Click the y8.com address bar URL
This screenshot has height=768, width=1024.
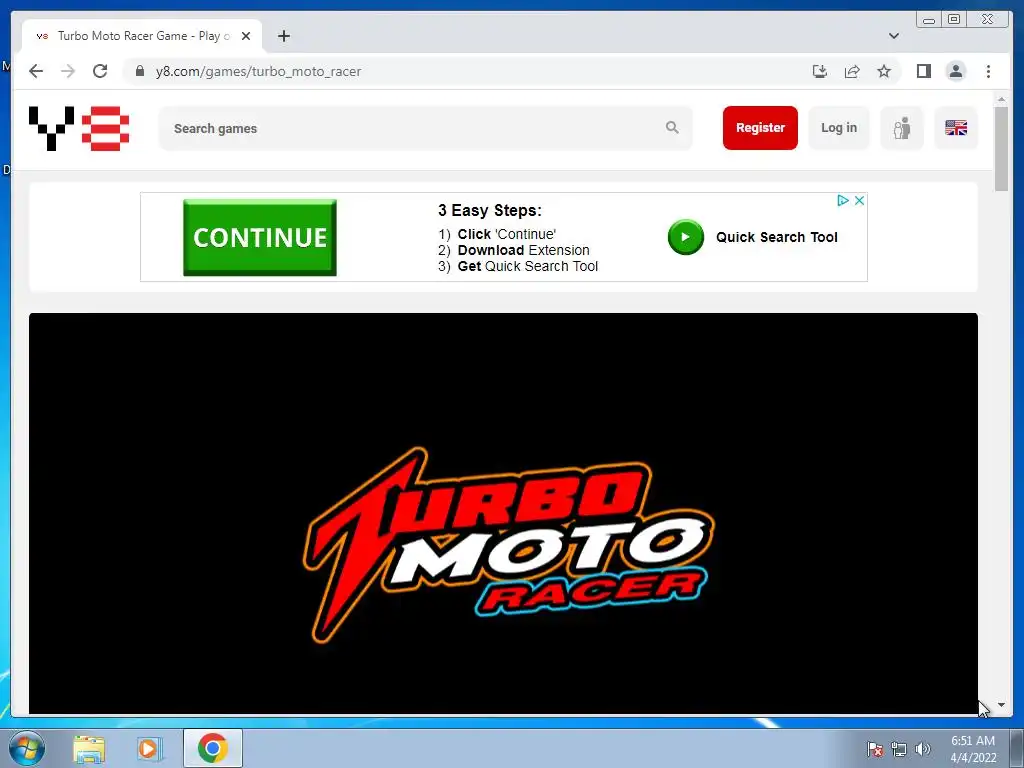(x=258, y=71)
